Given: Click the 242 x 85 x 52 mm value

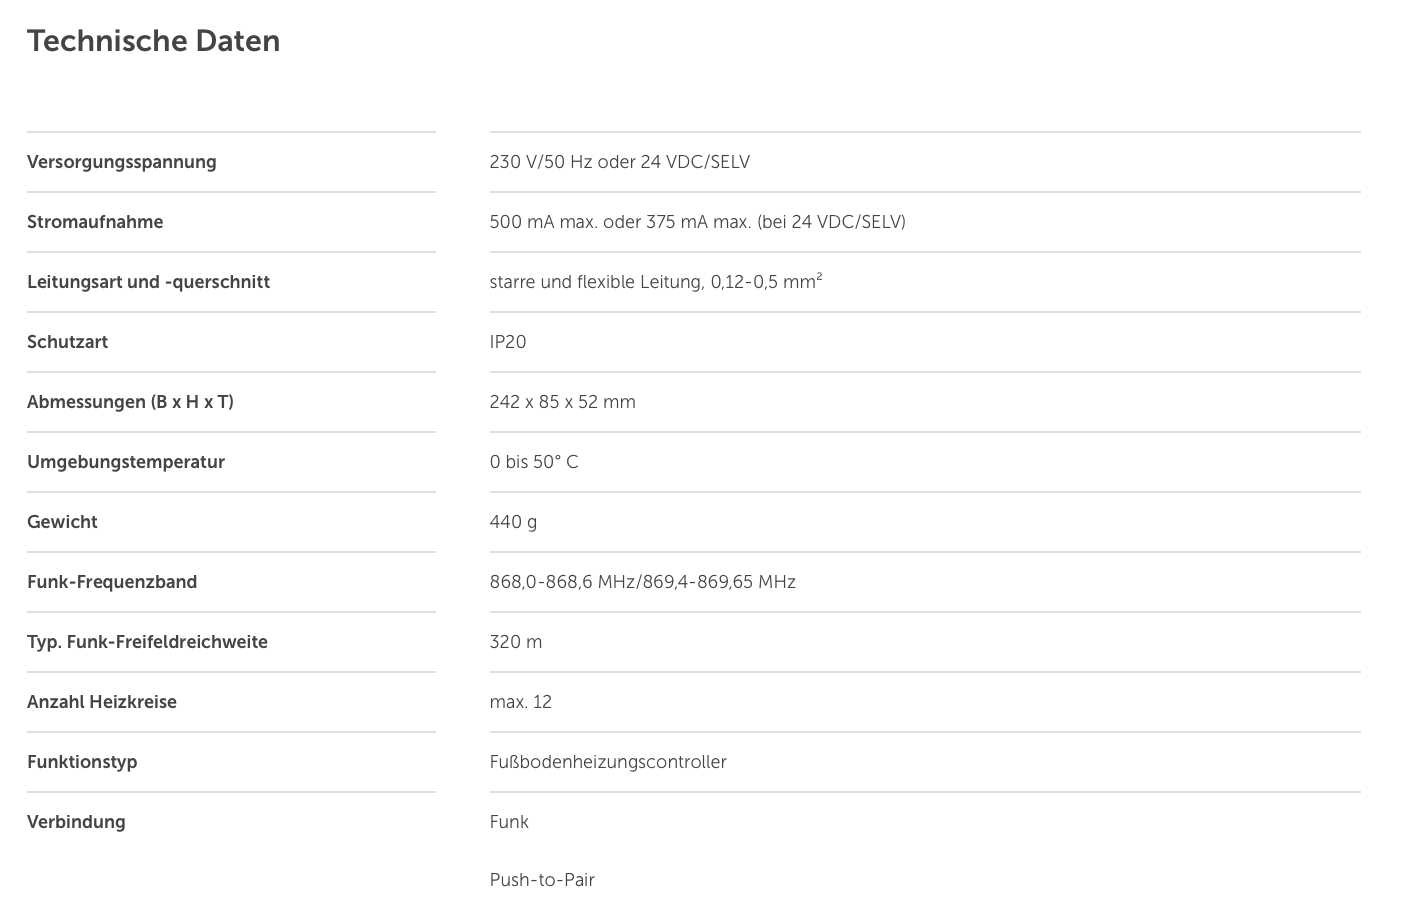Looking at the screenshot, I should [x=563, y=402].
